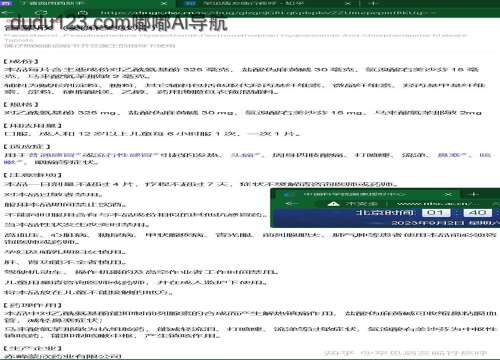The height and width of the screenshot is (360, 500).
Task: Add a tab in the overlay browser window
Action: (473, 194)
